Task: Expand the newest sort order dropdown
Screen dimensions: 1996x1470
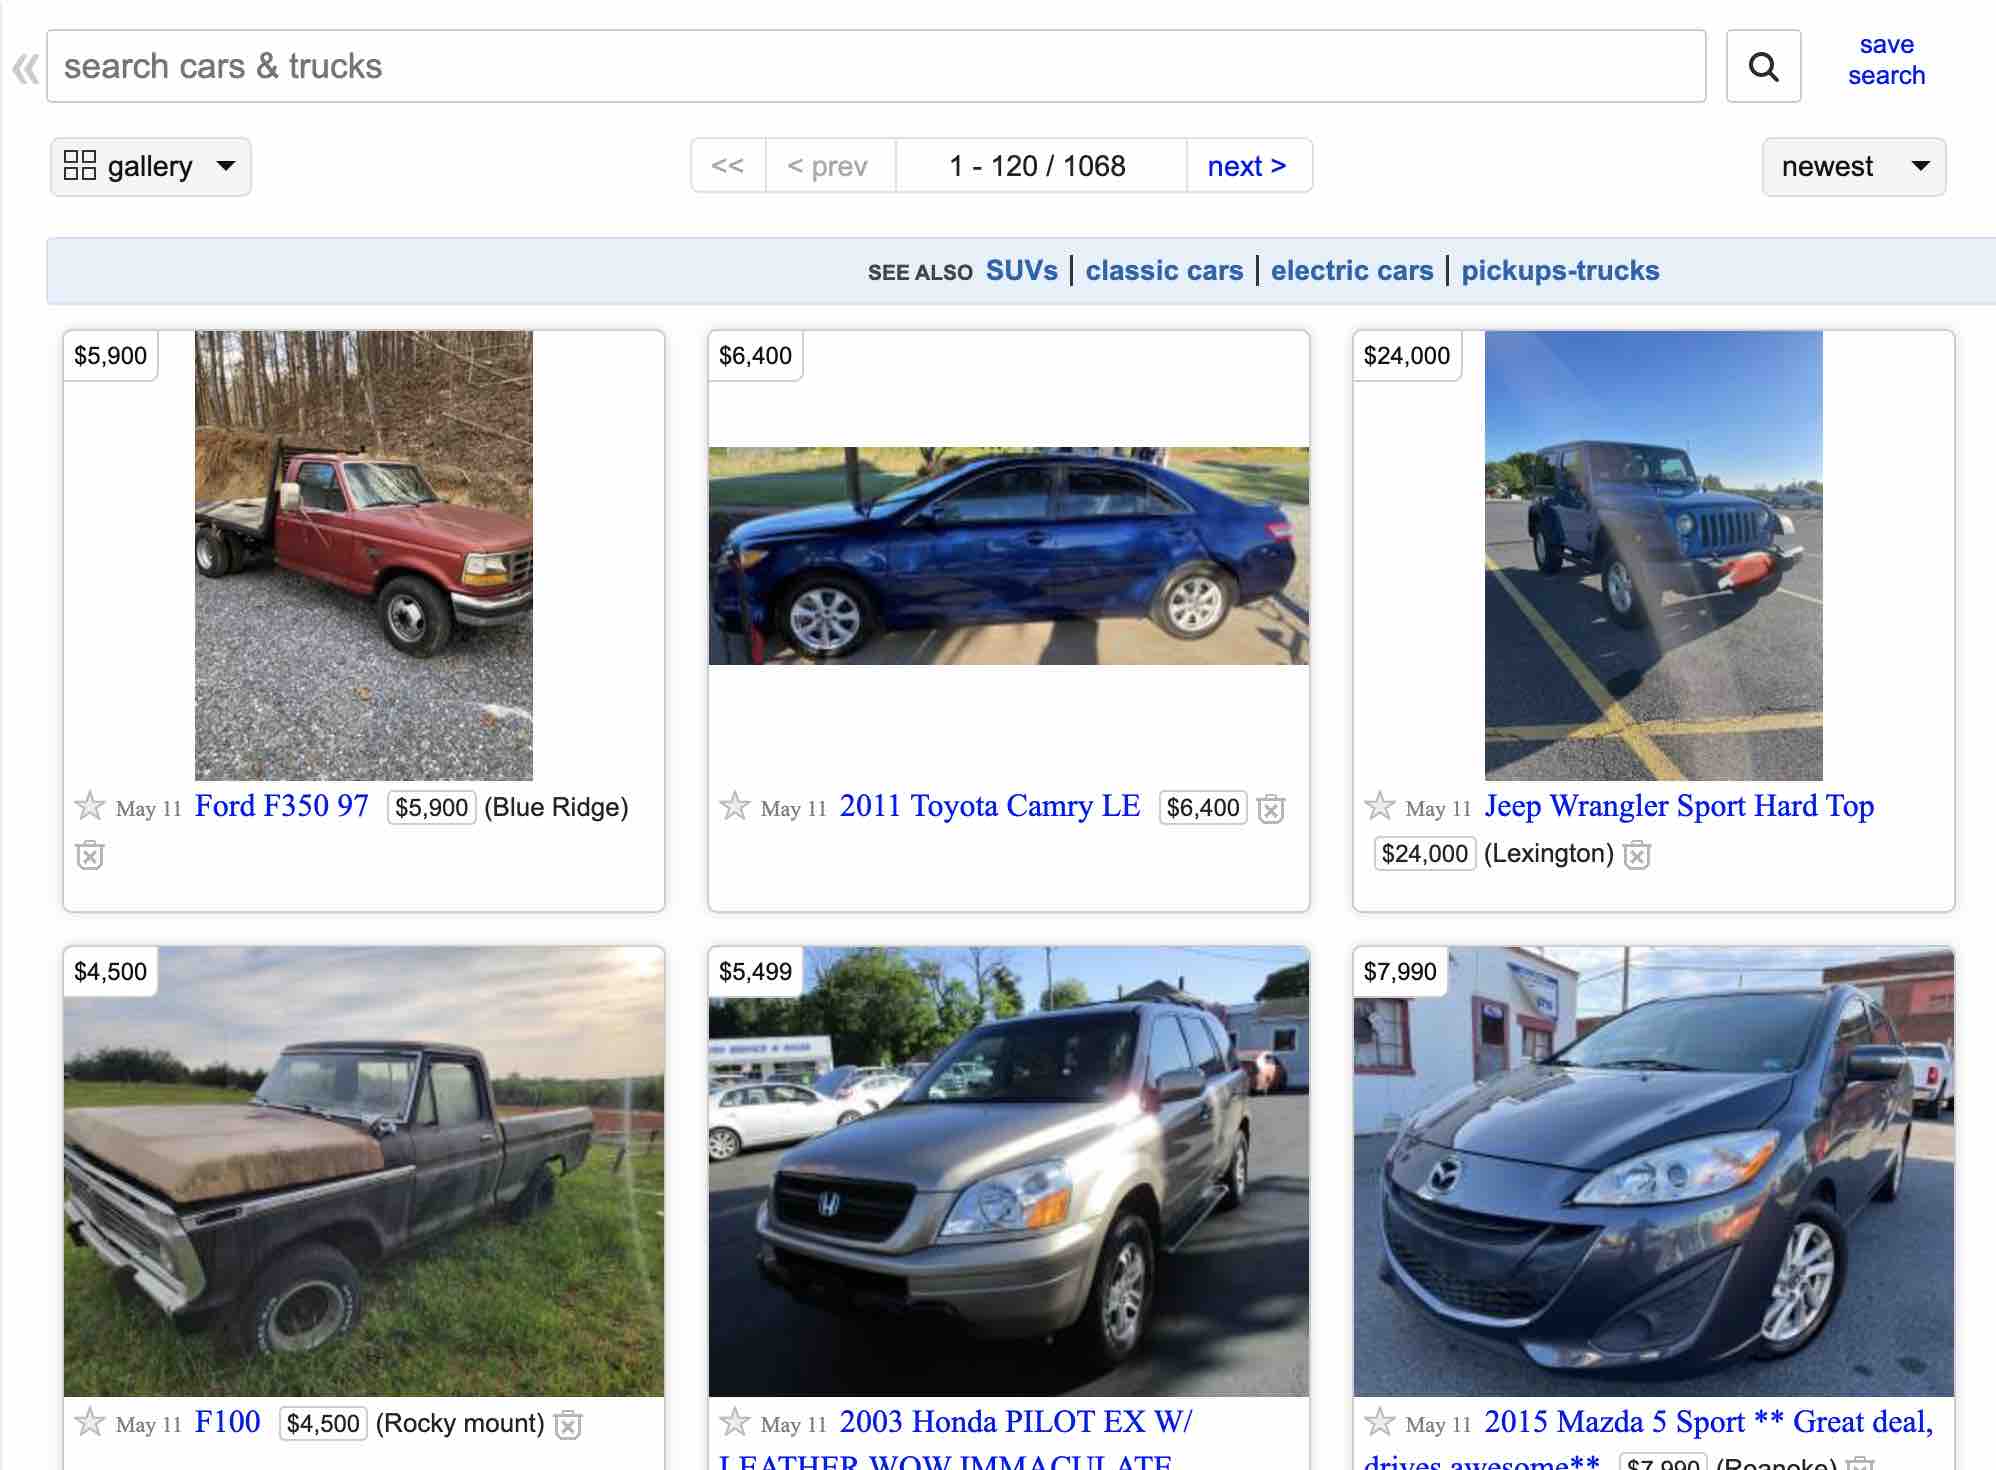Action: point(1853,166)
